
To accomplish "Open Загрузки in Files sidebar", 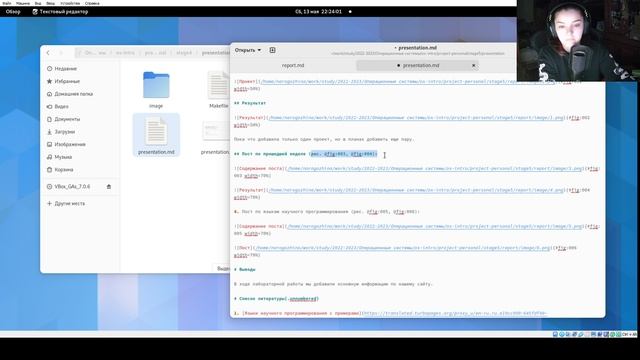I will tap(80, 132).
